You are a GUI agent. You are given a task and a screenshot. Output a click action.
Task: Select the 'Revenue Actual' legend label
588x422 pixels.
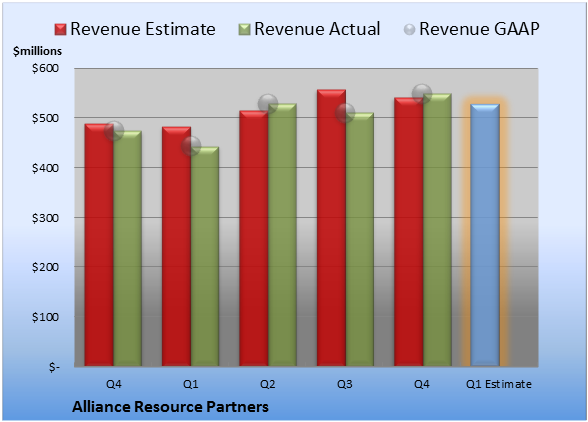click(x=317, y=29)
